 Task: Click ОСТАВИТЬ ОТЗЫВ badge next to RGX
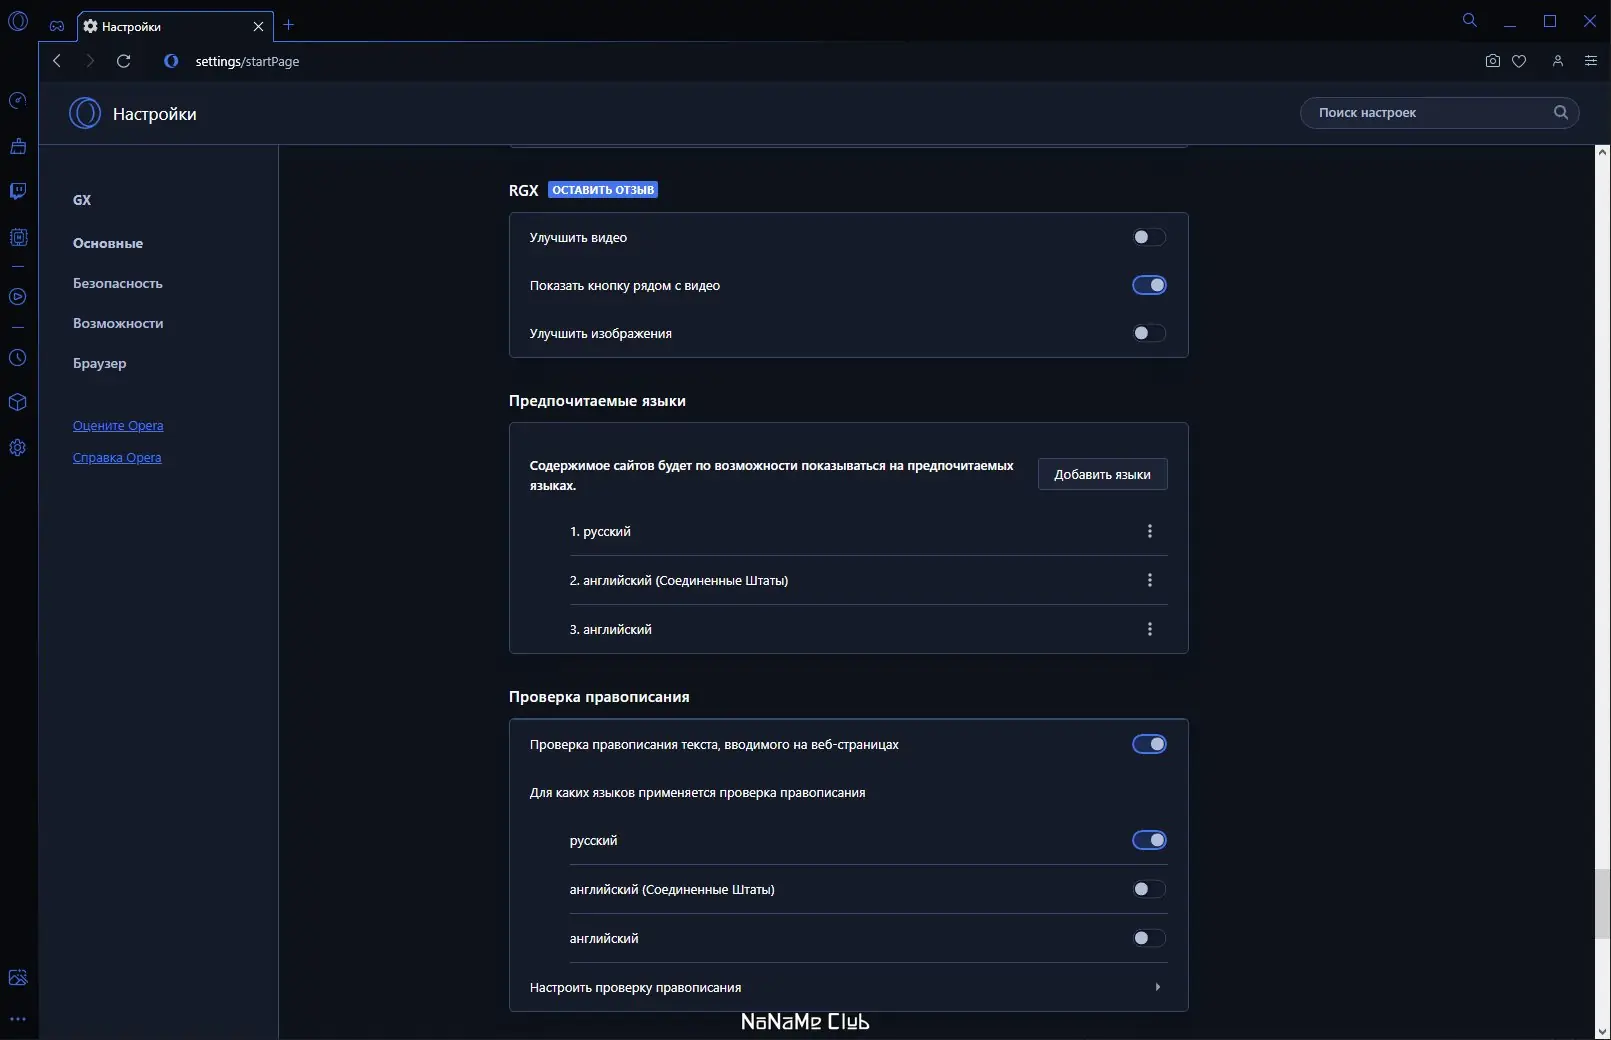point(603,190)
